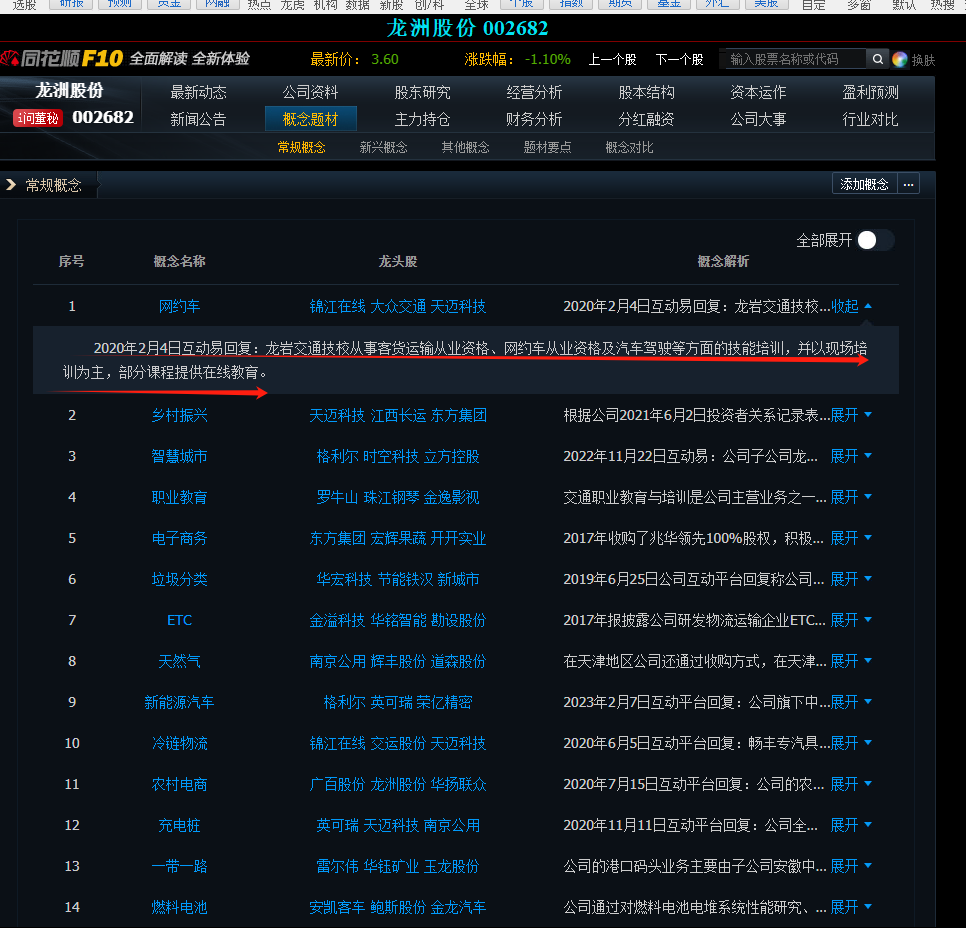Image resolution: width=966 pixels, height=928 pixels.
Task: Expand the 农村电商 concept analysis
Action: click(851, 784)
